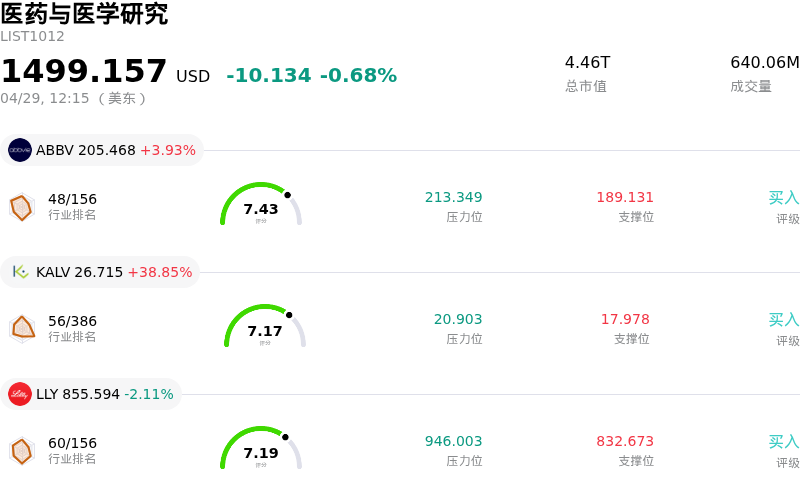
Task: Click the 医药与医学研究 sector title
Action: tap(84, 14)
